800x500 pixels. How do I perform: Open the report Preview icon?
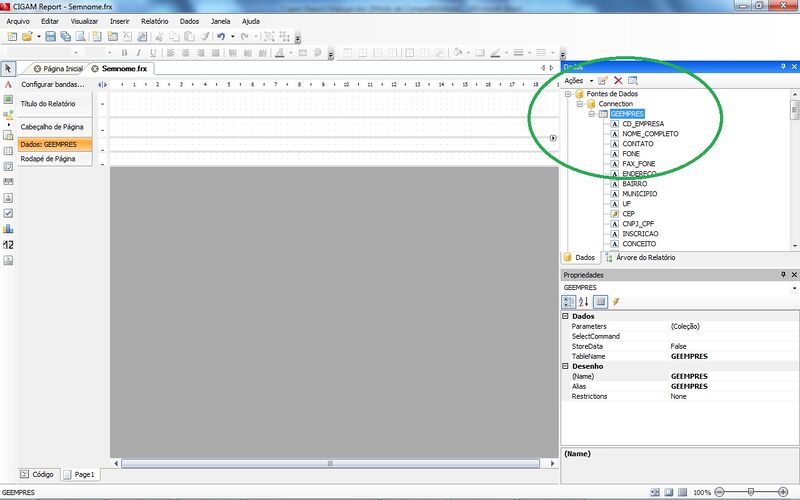click(80, 37)
